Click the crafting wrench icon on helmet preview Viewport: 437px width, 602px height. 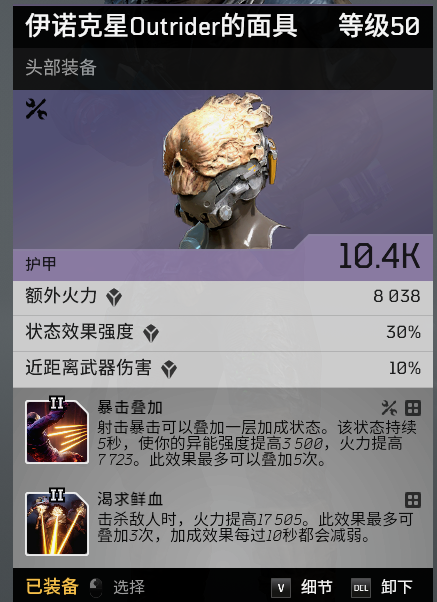pyautogui.click(x=36, y=109)
